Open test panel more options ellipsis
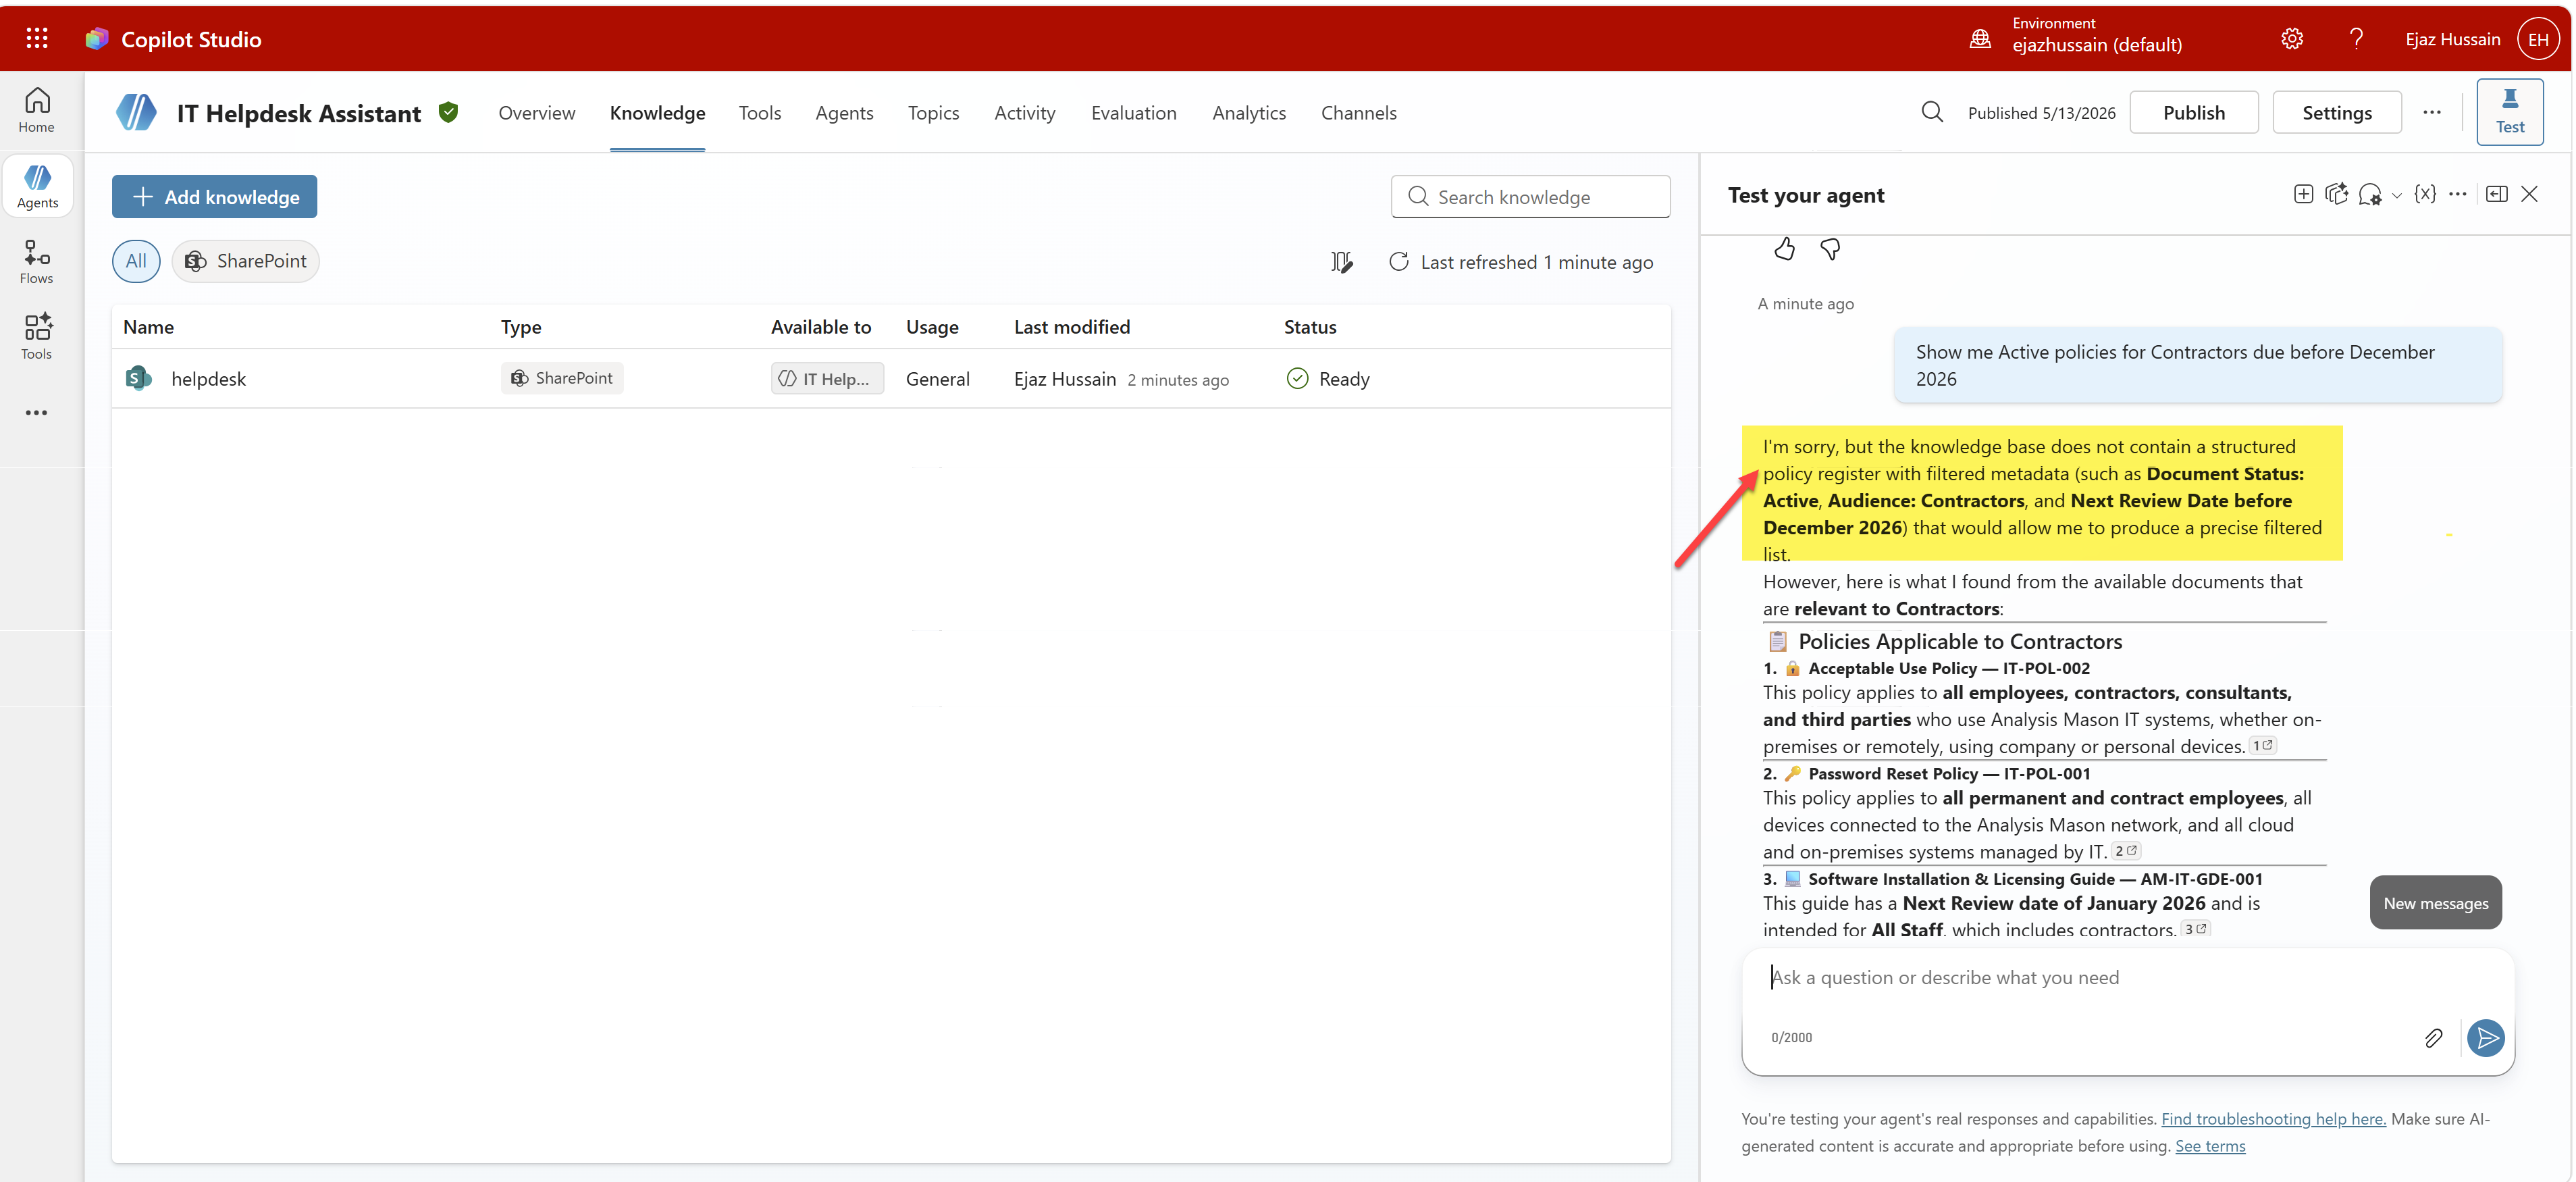Viewport: 2576px width, 1182px height. point(2458,194)
